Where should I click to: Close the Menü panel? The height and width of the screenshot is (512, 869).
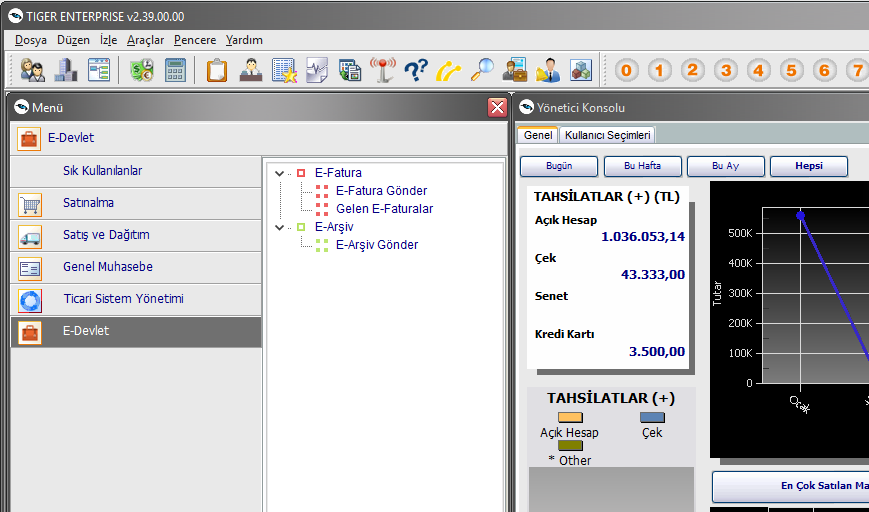pos(497,107)
